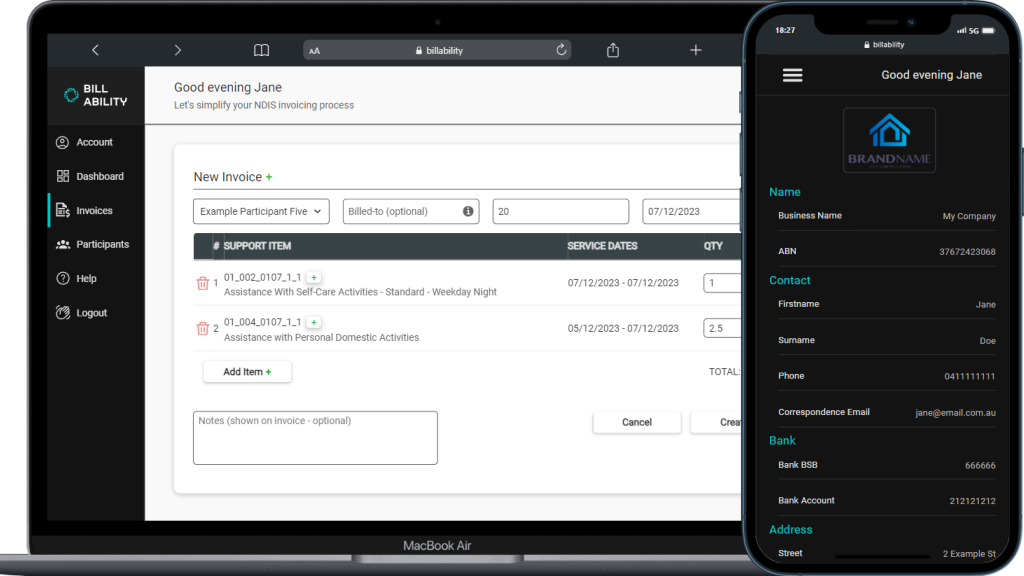Delete the first support item with the trash icon
Screen dimensions: 1024x576
coord(203,283)
